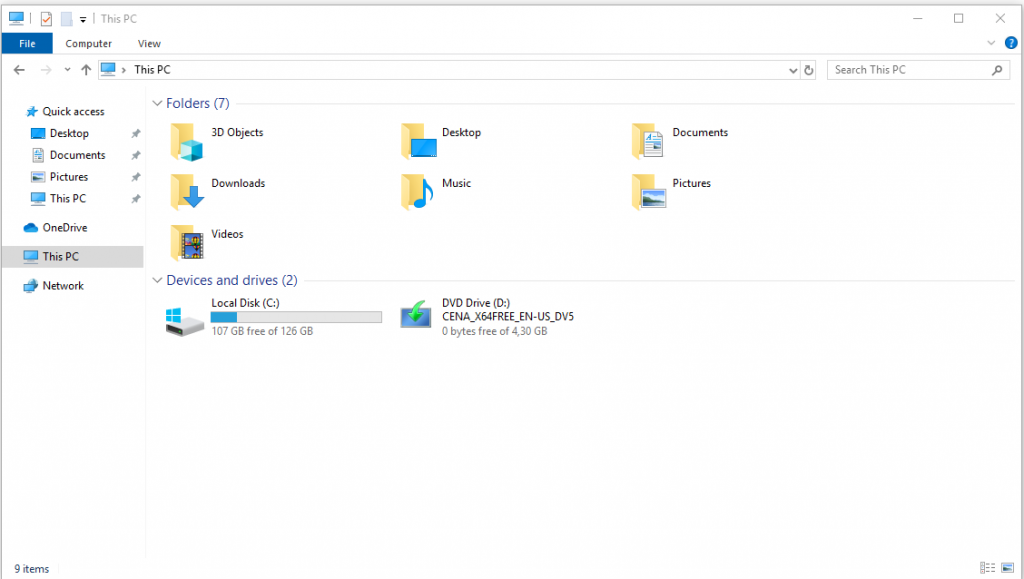The width and height of the screenshot is (1024, 579).
Task: Click the breadcrumb chevron before This PC
Action: point(123,70)
